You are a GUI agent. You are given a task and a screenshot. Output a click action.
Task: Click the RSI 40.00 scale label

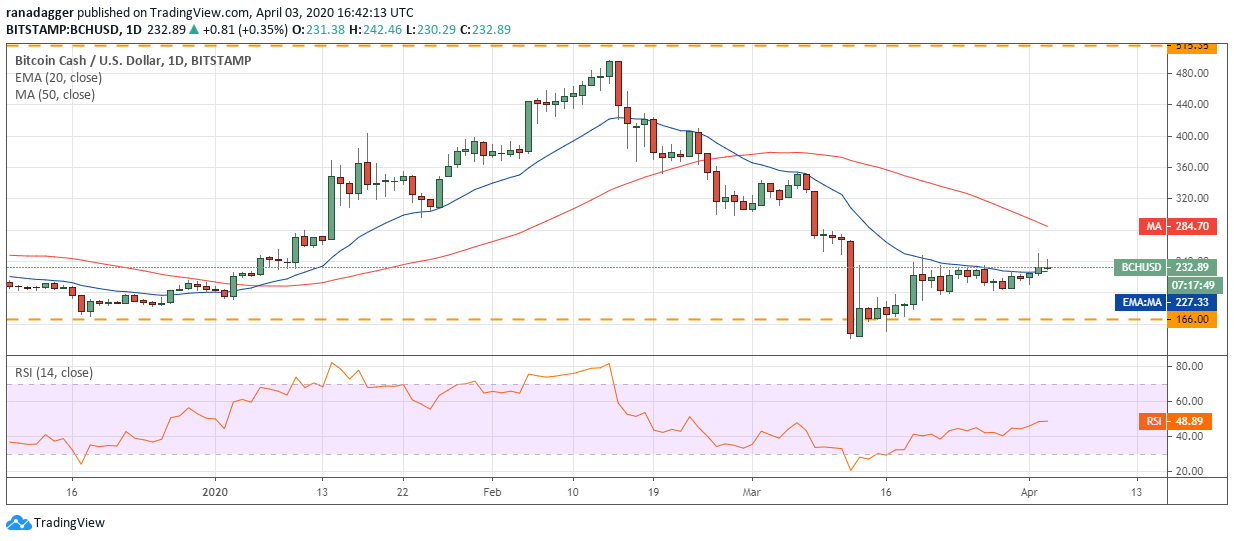1190,437
